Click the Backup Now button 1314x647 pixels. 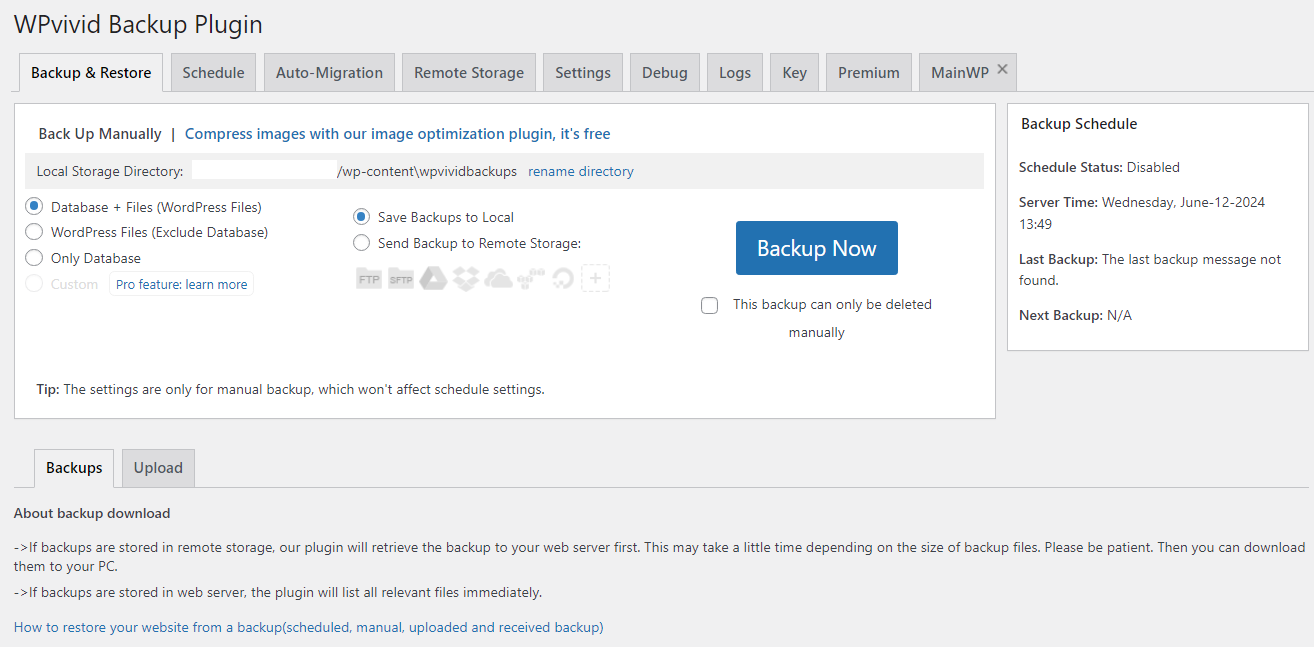tap(817, 248)
